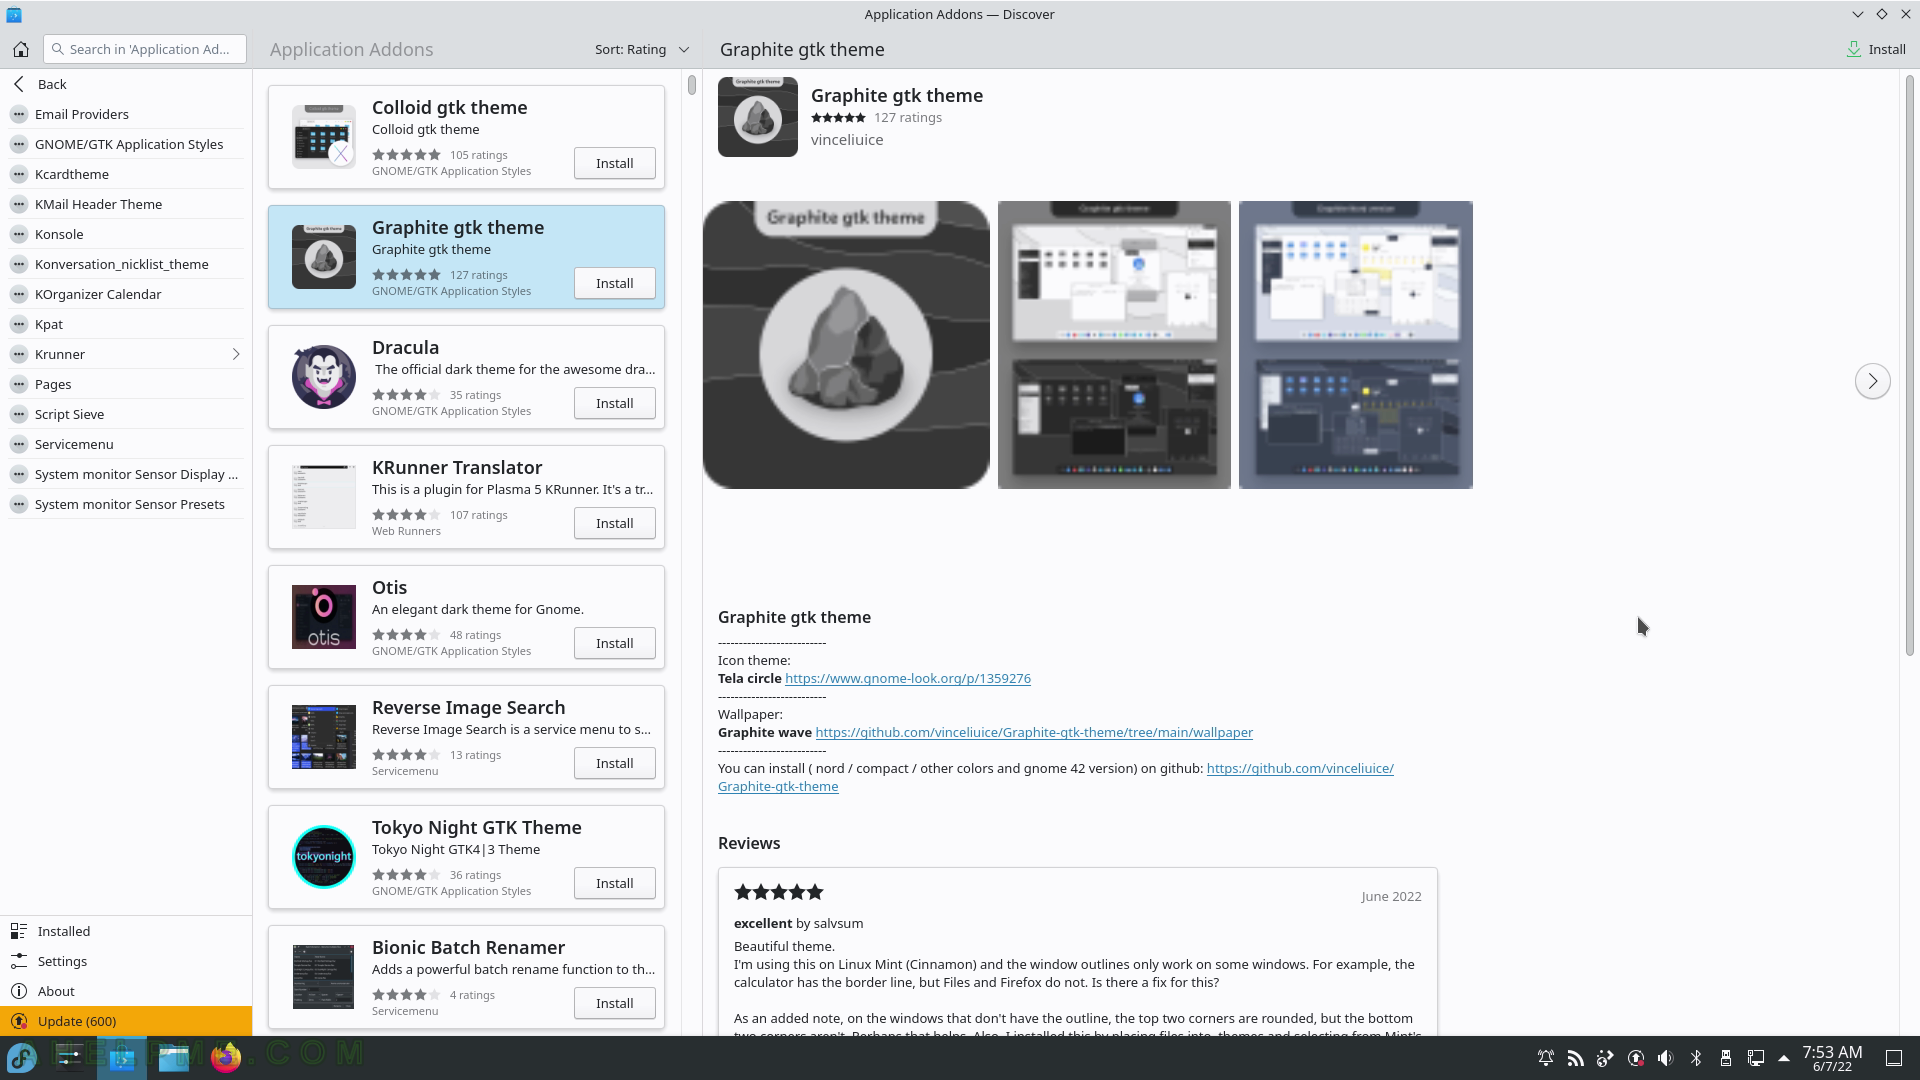Open the blue nord desktop screenshot thumbnail
This screenshot has height=1080, width=1920.
(1355, 345)
